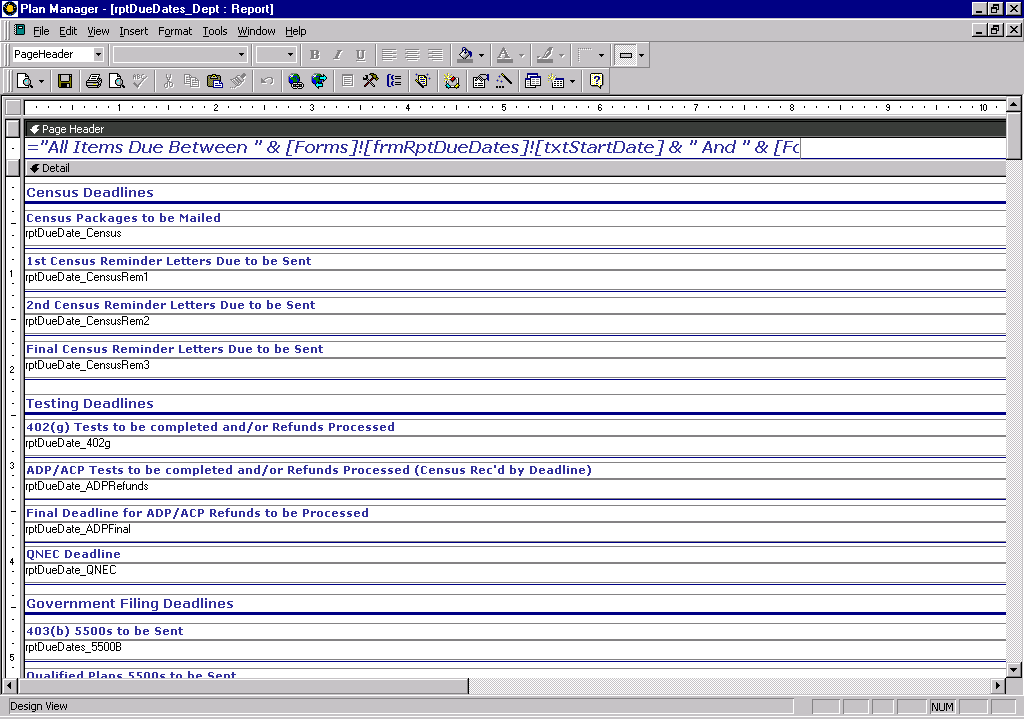Toggle Underline formatting

pyautogui.click(x=360, y=54)
